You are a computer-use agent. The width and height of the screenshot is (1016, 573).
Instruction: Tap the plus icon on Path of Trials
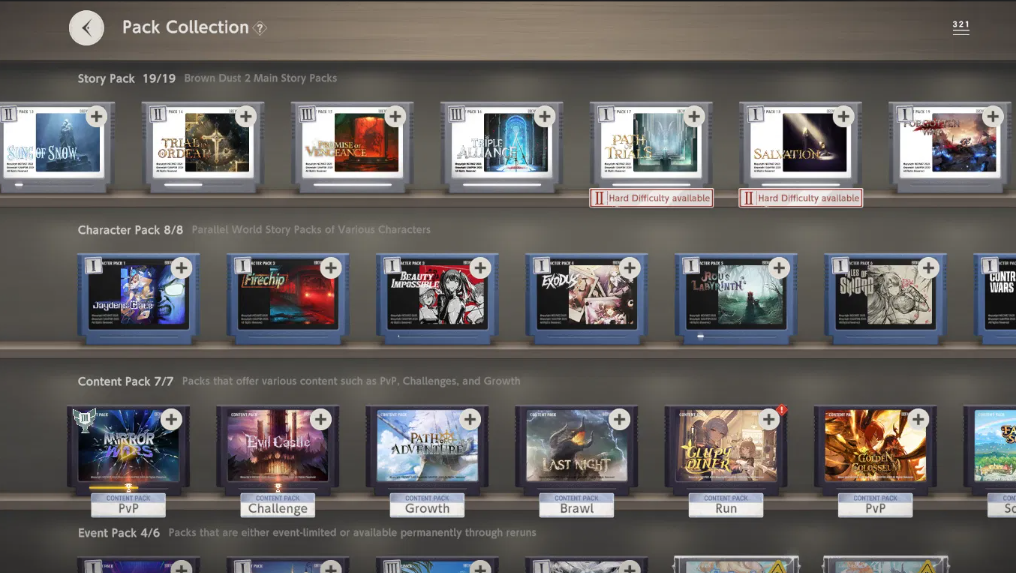point(694,117)
